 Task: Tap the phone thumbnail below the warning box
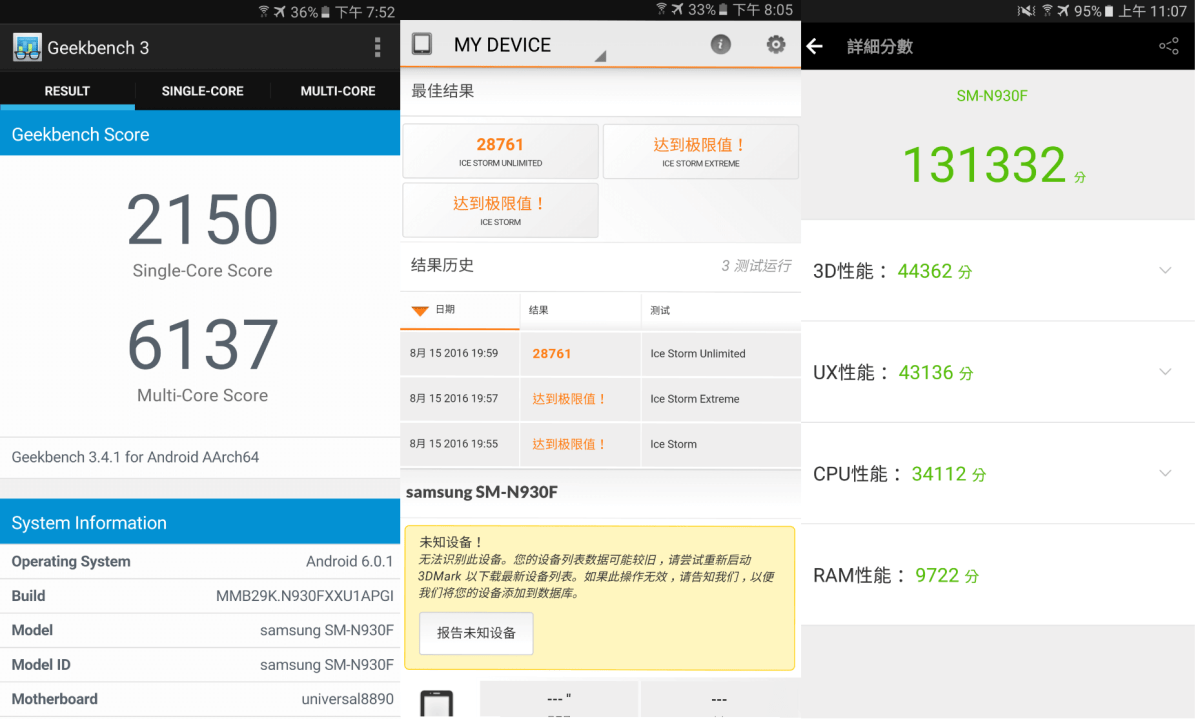437,703
